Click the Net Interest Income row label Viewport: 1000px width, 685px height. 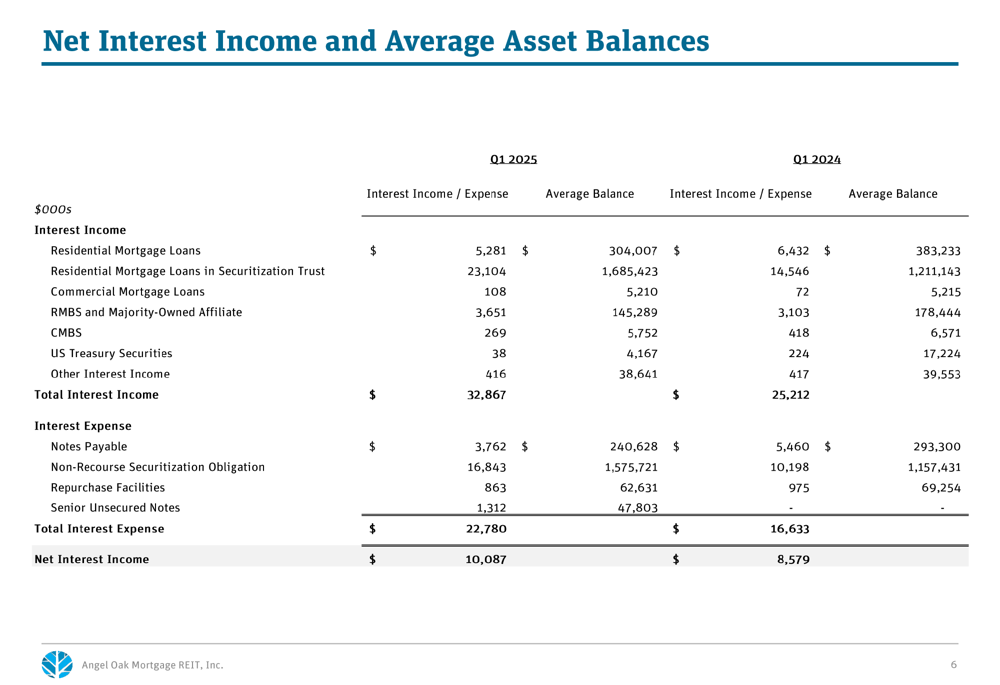click(x=92, y=559)
